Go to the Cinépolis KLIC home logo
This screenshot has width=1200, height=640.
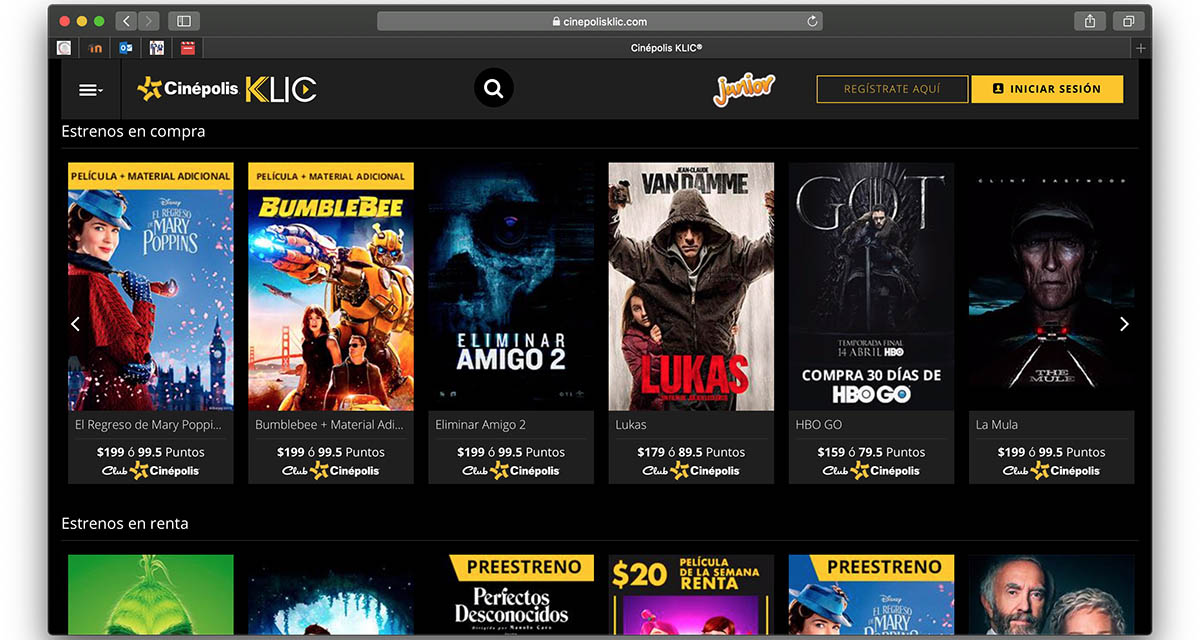227,89
